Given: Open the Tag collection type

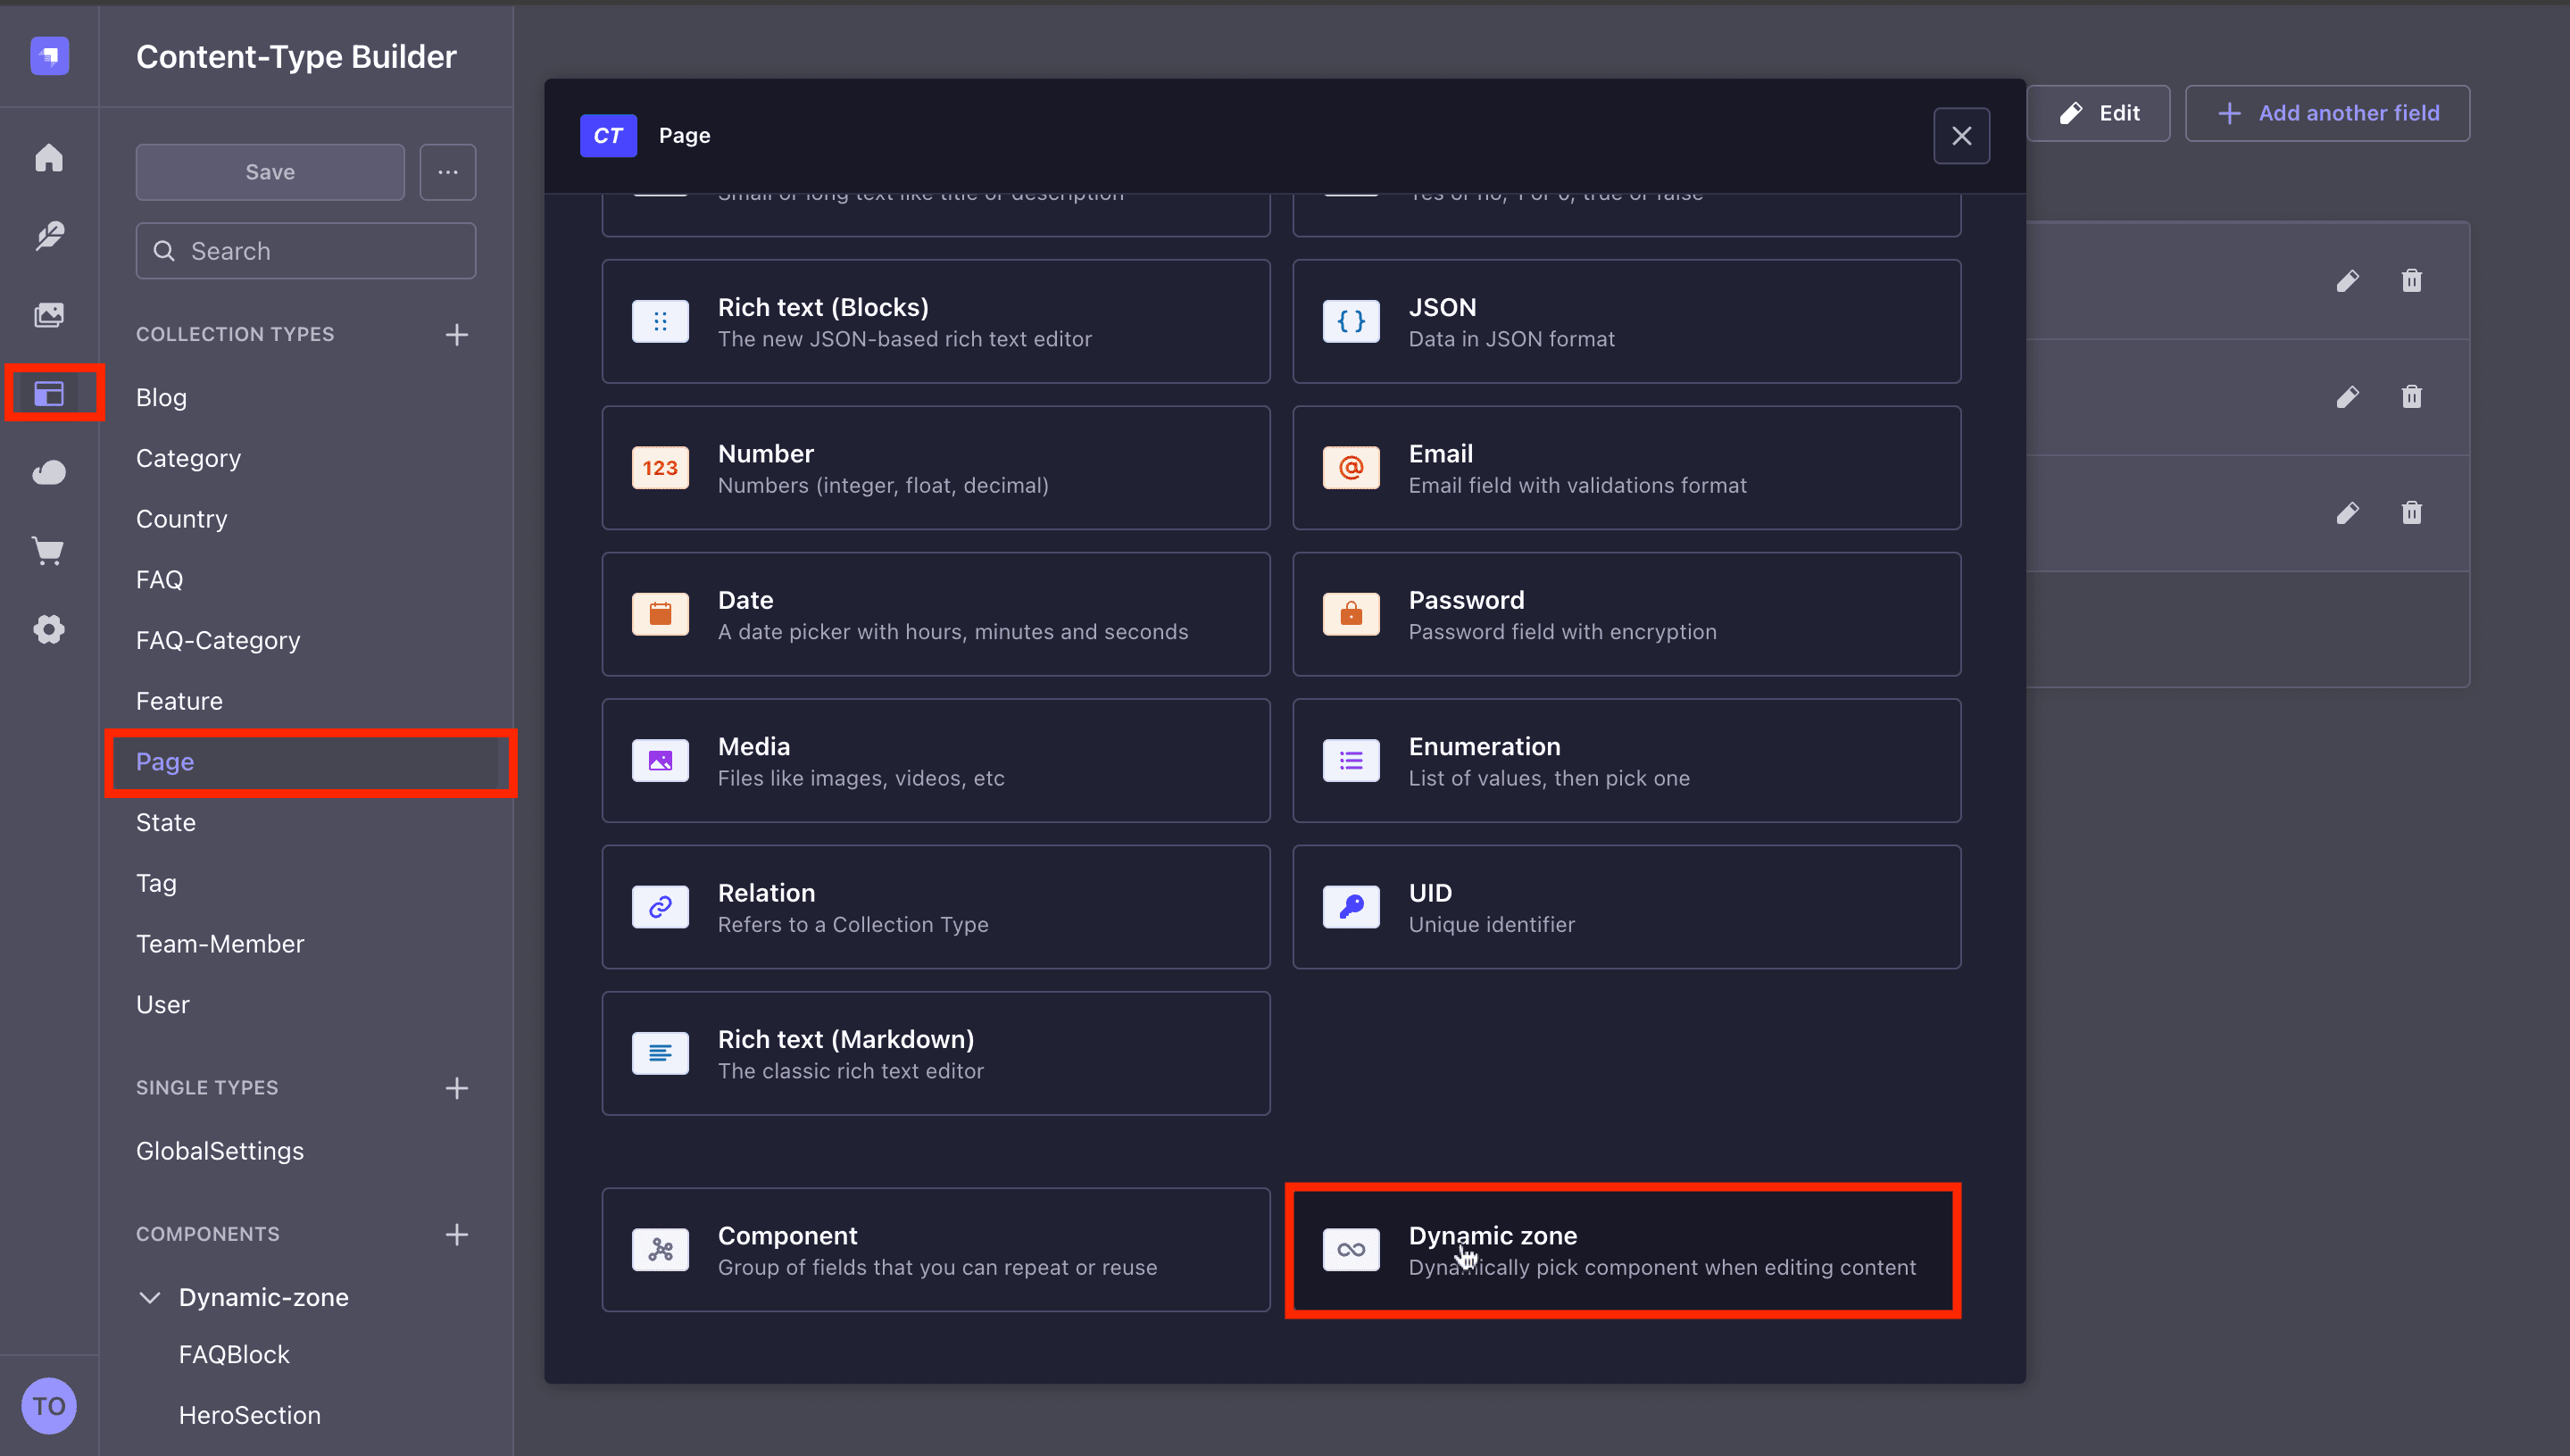Looking at the screenshot, I should [156, 883].
